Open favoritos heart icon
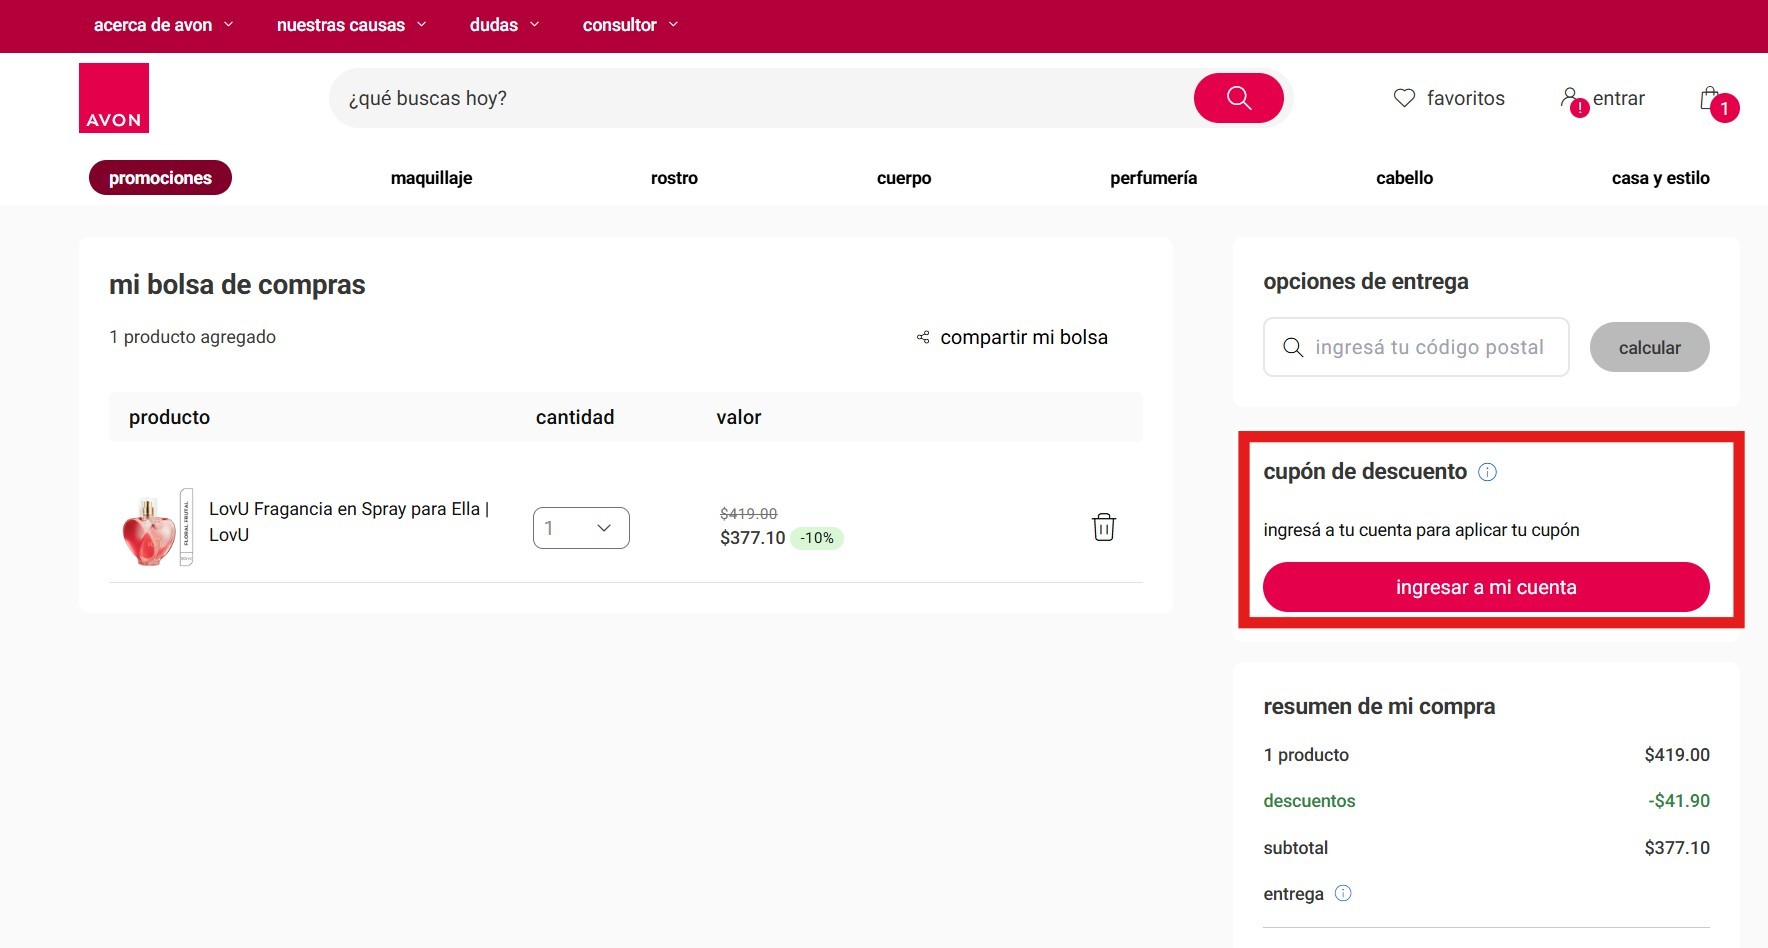 click(1404, 98)
